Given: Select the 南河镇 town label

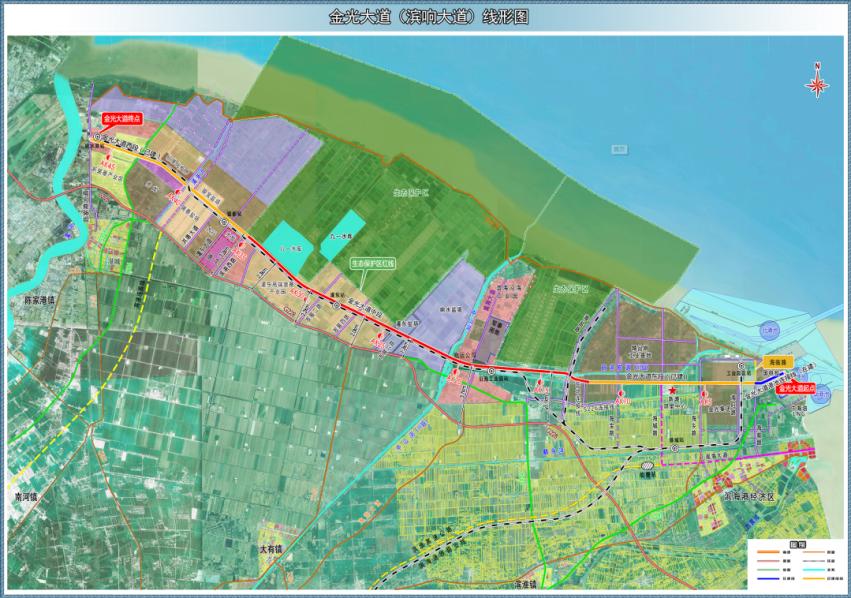Looking at the screenshot, I should [19, 496].
